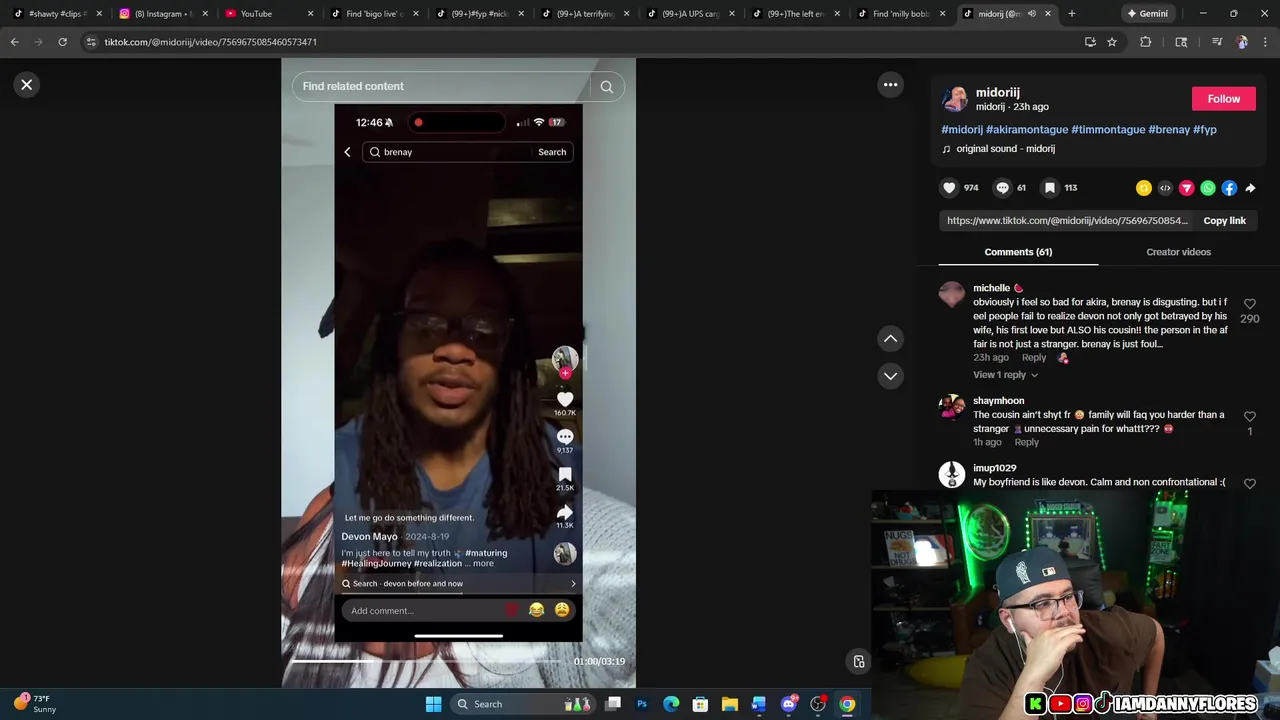The height and width of the screenshot is (720, 1280).
Task: Open shaymhoon's profile avatar
Action: tap(952, 408)
